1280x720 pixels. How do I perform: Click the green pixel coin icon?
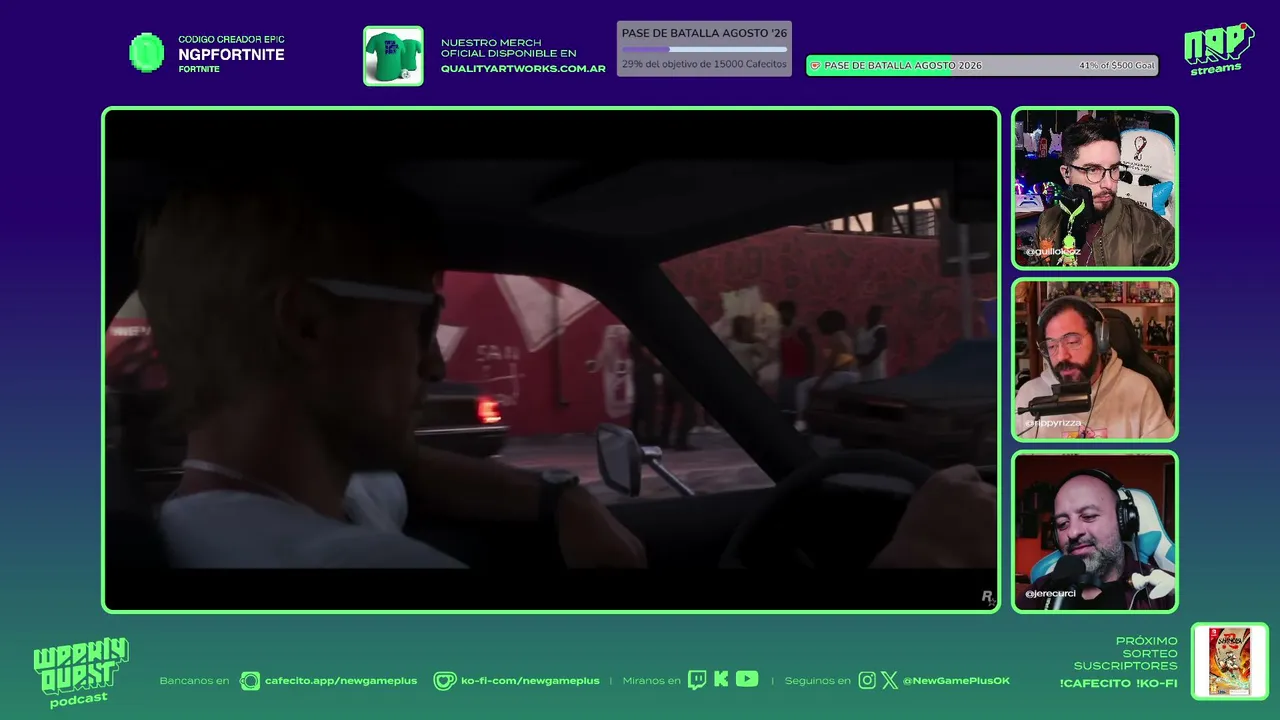click(x=147, y=53)
